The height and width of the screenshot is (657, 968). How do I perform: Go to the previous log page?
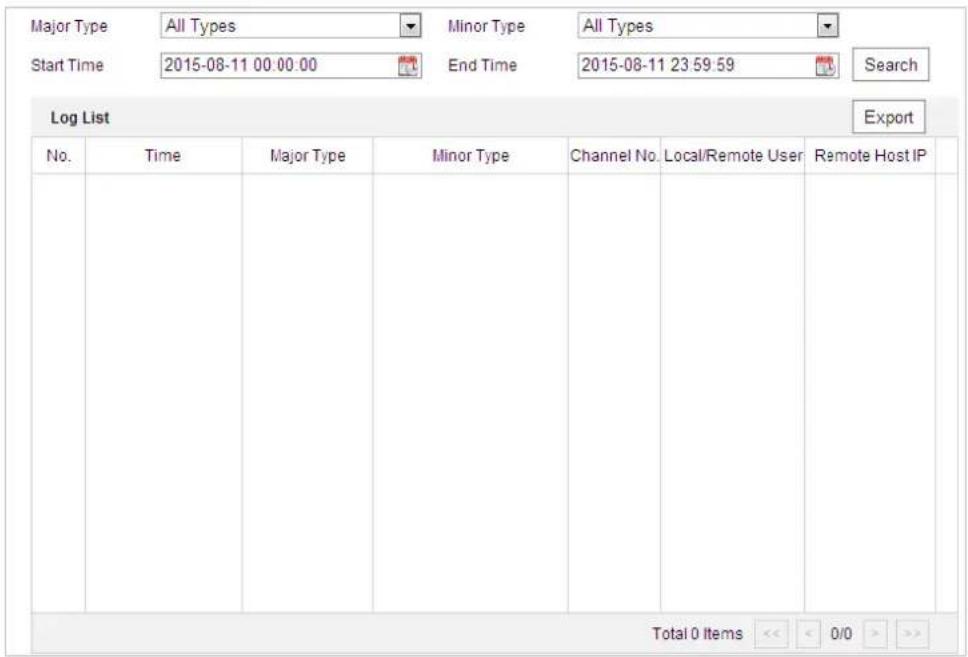808,634
